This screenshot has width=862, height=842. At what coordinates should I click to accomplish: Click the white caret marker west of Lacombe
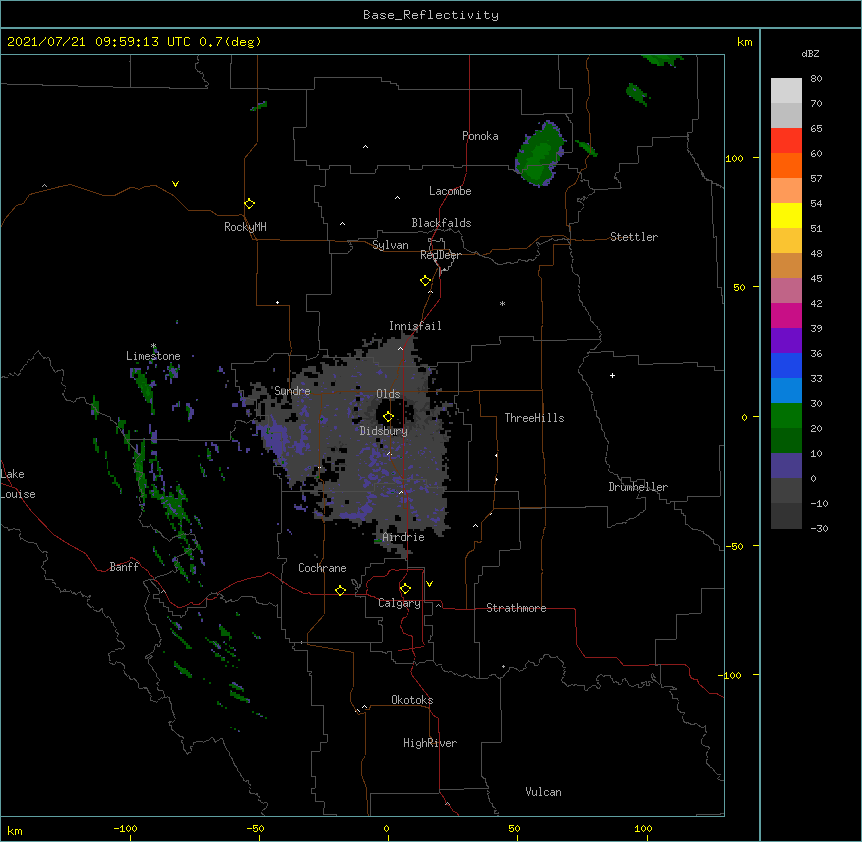[397, 198]
